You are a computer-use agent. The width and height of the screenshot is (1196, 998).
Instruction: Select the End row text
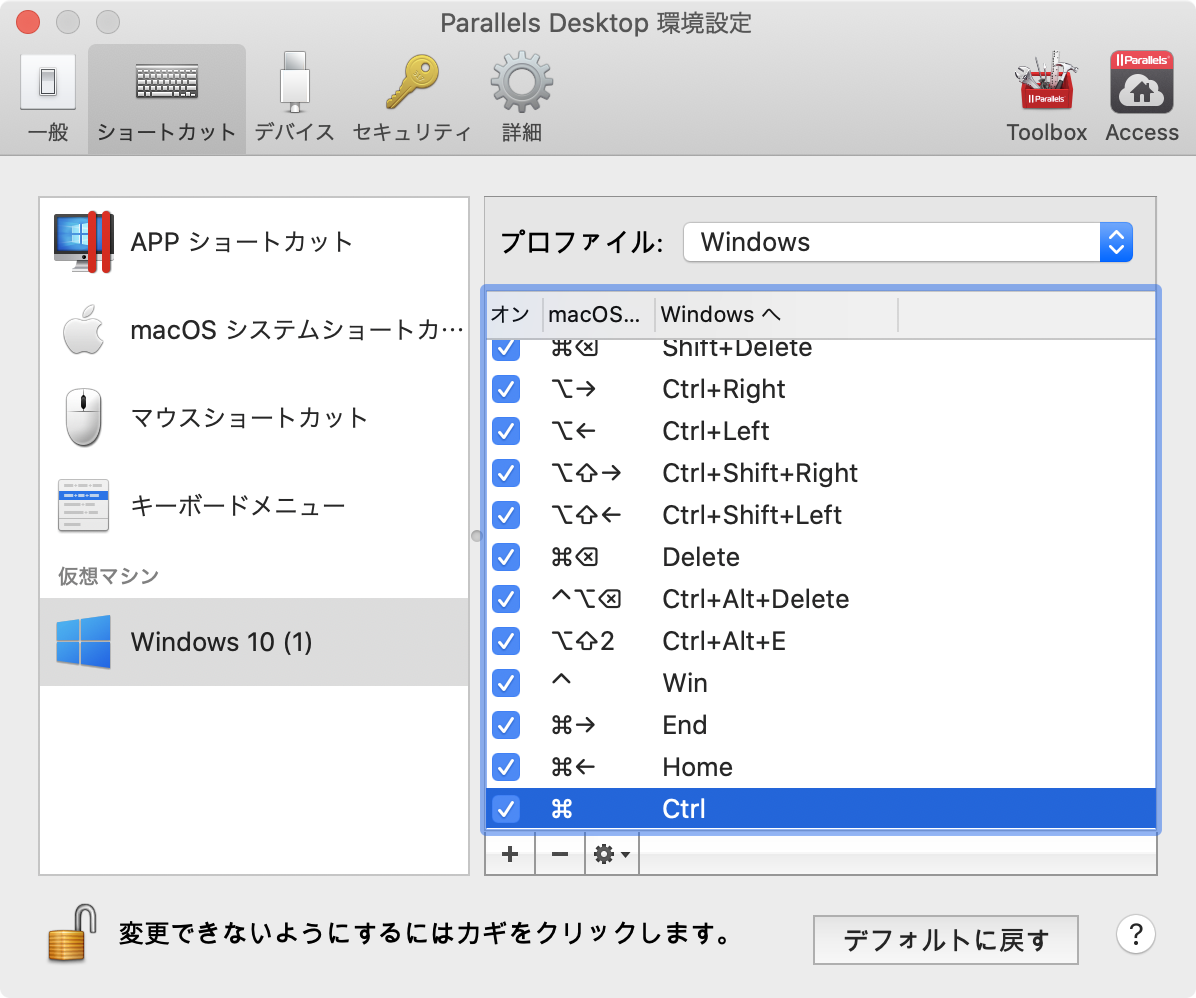coord(684,725)
